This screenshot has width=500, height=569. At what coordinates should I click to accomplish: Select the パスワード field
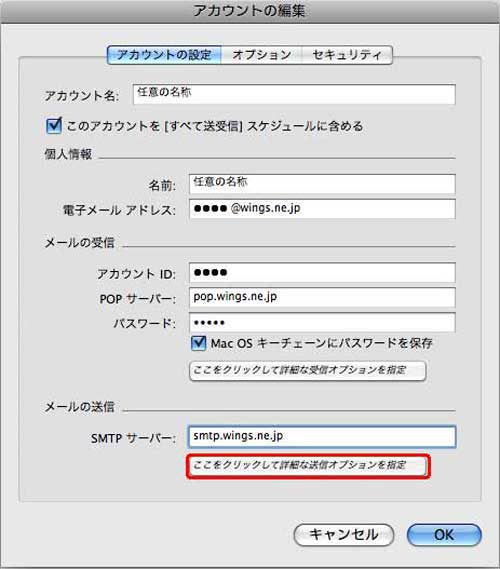coord(322,322)
